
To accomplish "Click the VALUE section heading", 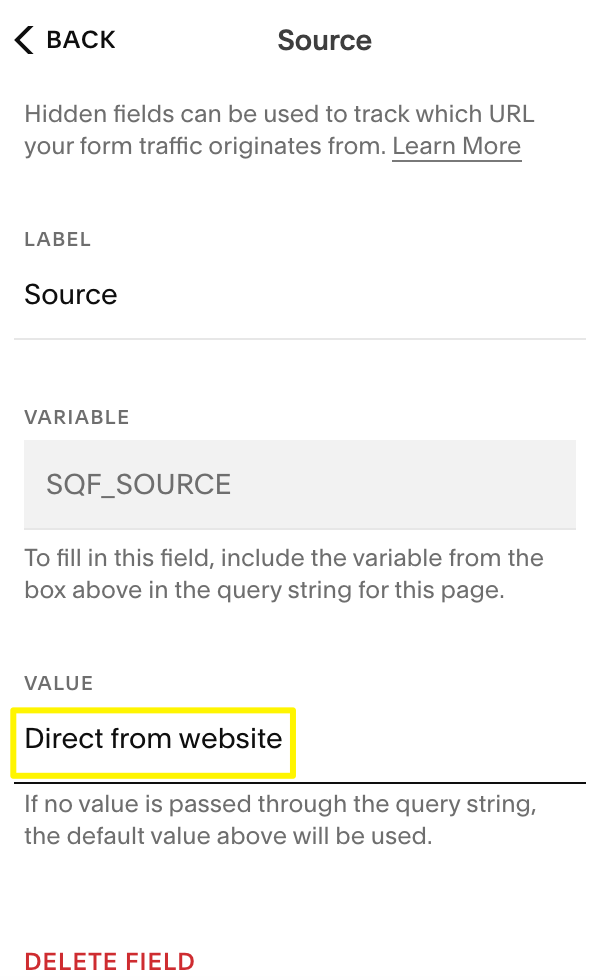I will coord(59,684).
